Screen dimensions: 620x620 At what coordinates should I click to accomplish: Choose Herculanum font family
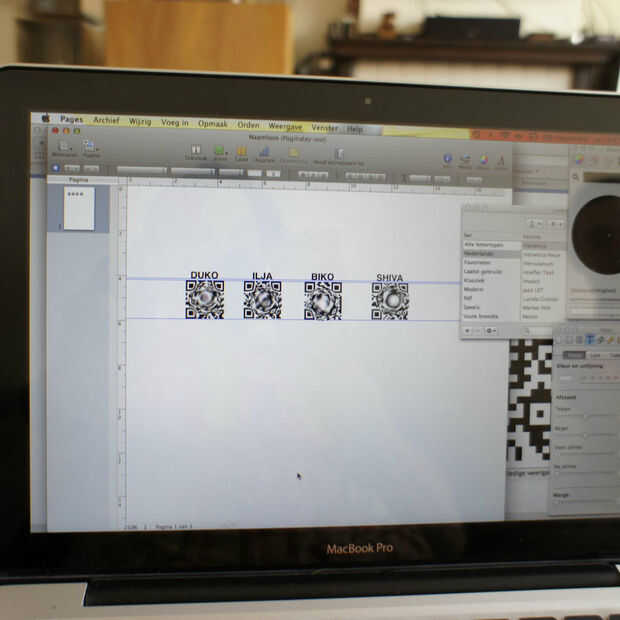538,264
